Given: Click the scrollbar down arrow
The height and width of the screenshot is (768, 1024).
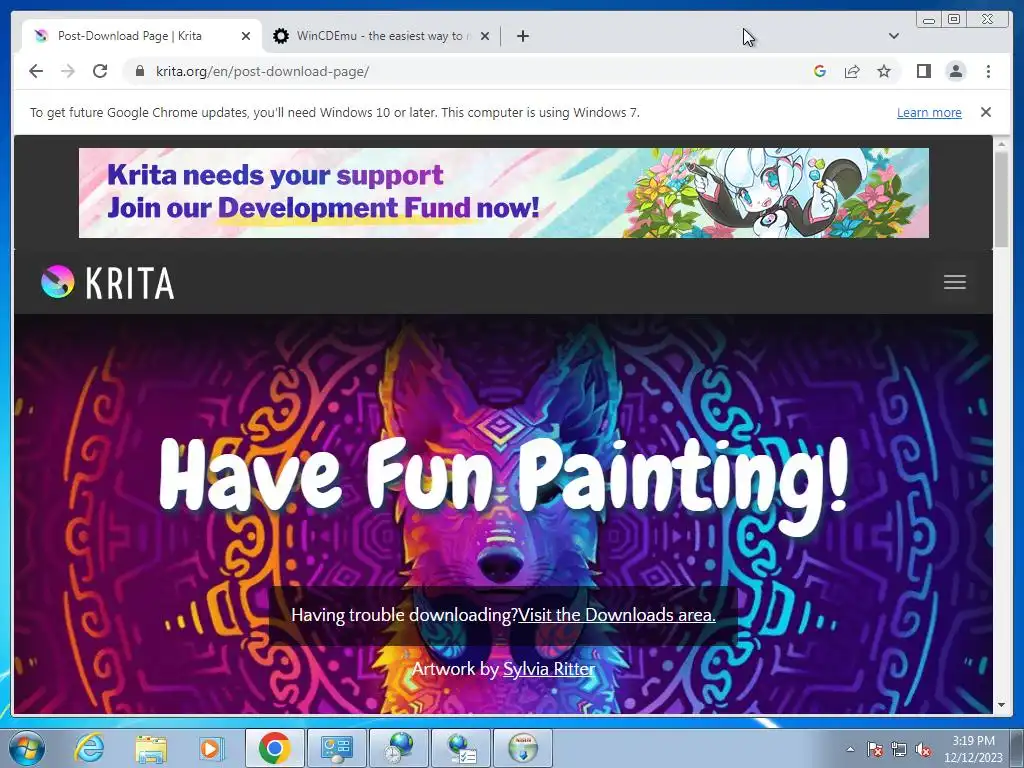Looking at the screenshot, I should tap(1001, 705).
